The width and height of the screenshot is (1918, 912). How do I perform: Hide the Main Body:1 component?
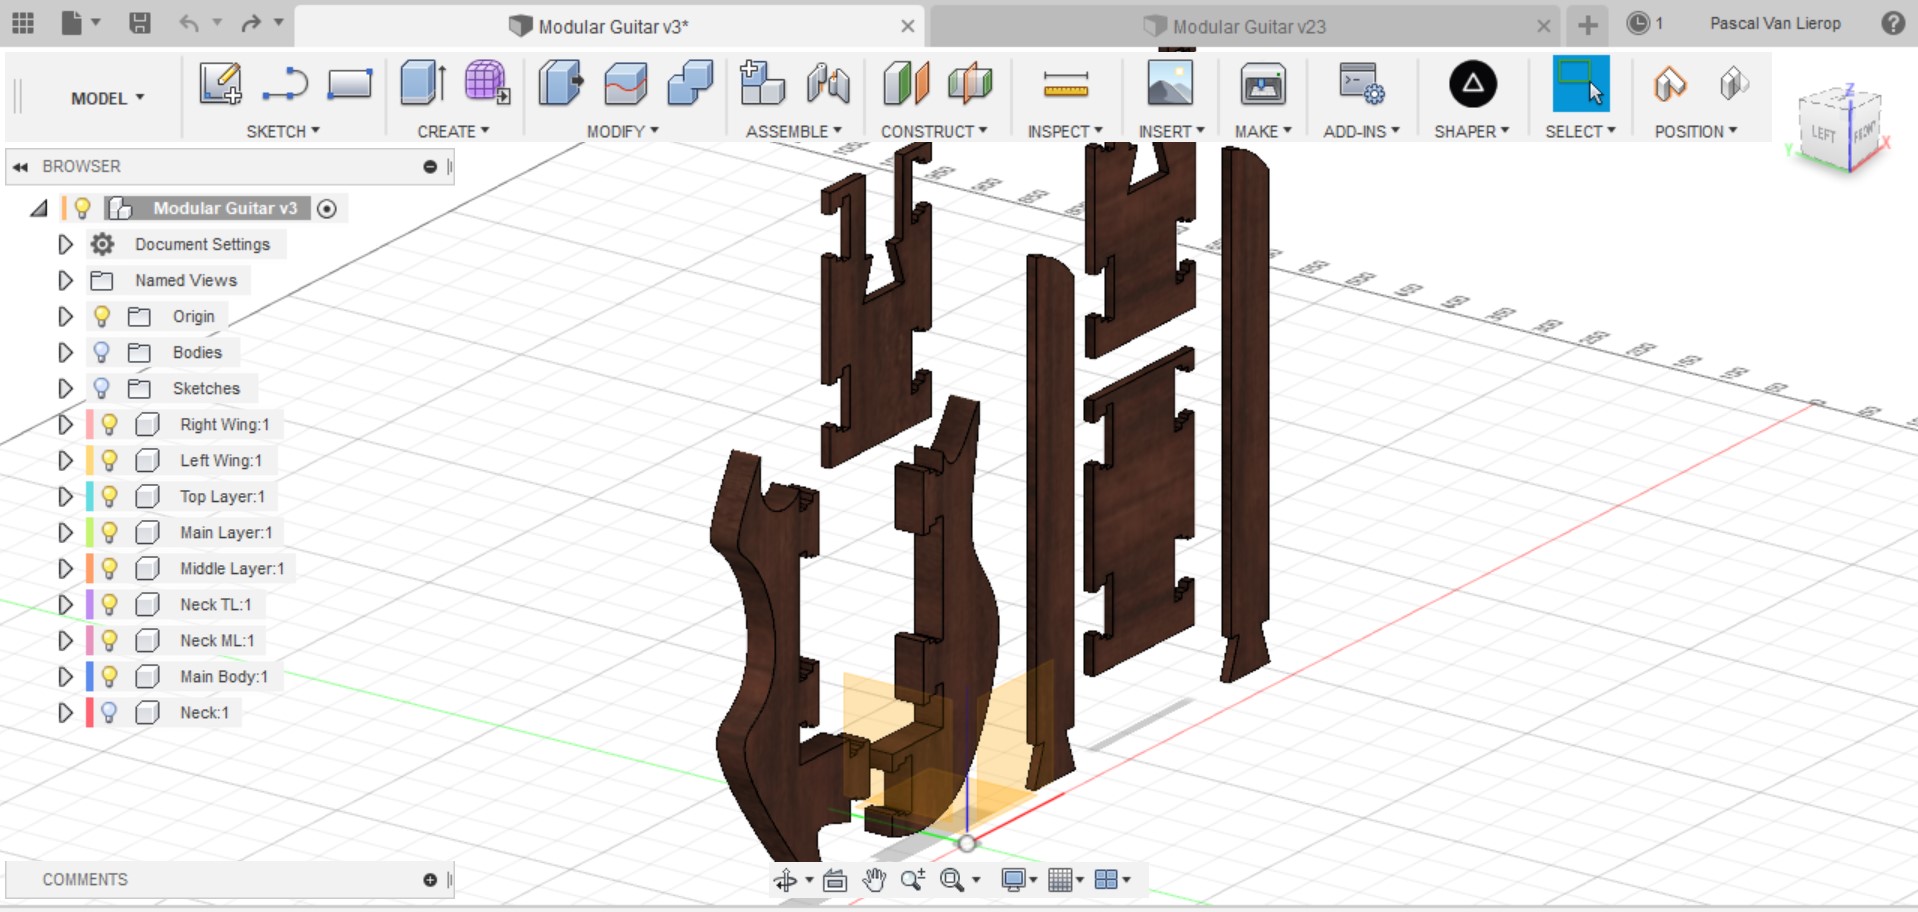point(109,676)
